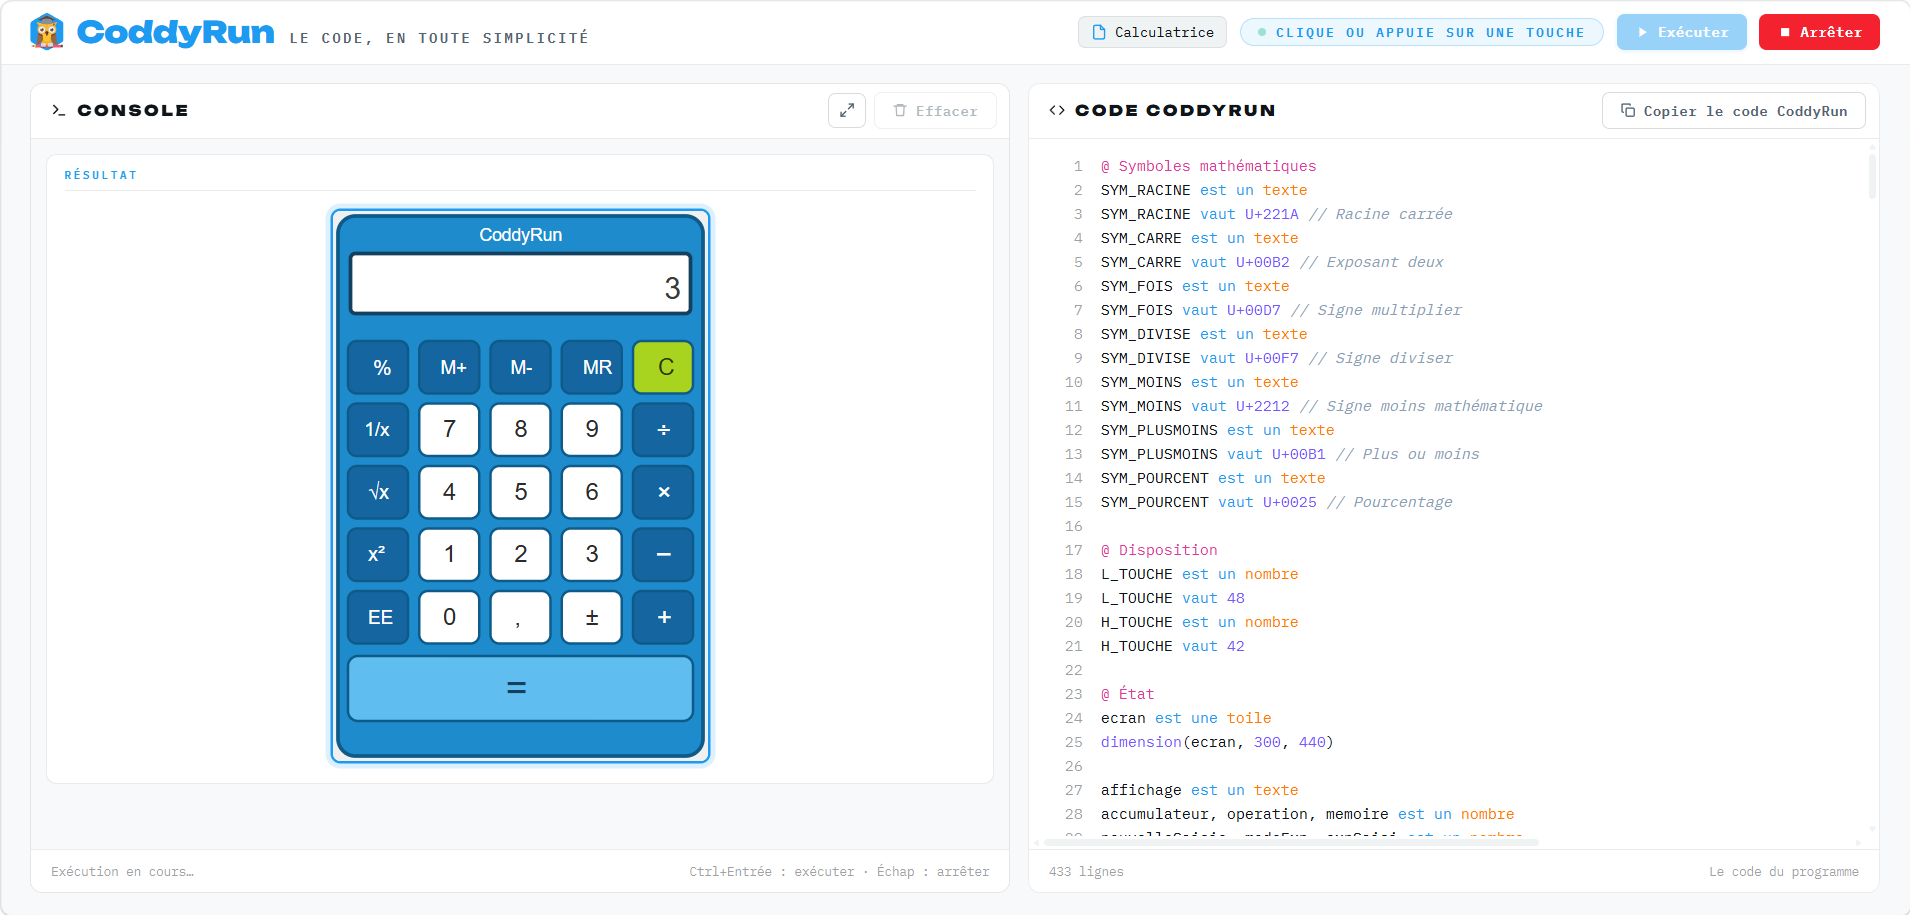1910x915 pixels.
Task: Tap the decimal comma key
Action: (x=521, y=617)
